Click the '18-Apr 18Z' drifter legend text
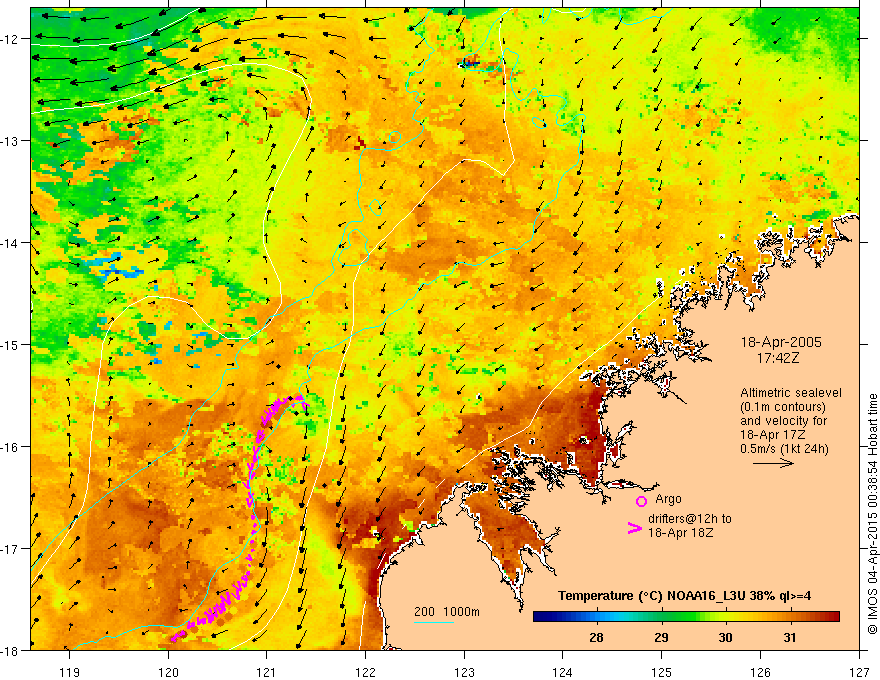Image resolution: width=880 pixels, height=680 pixels. pos(681,532)
